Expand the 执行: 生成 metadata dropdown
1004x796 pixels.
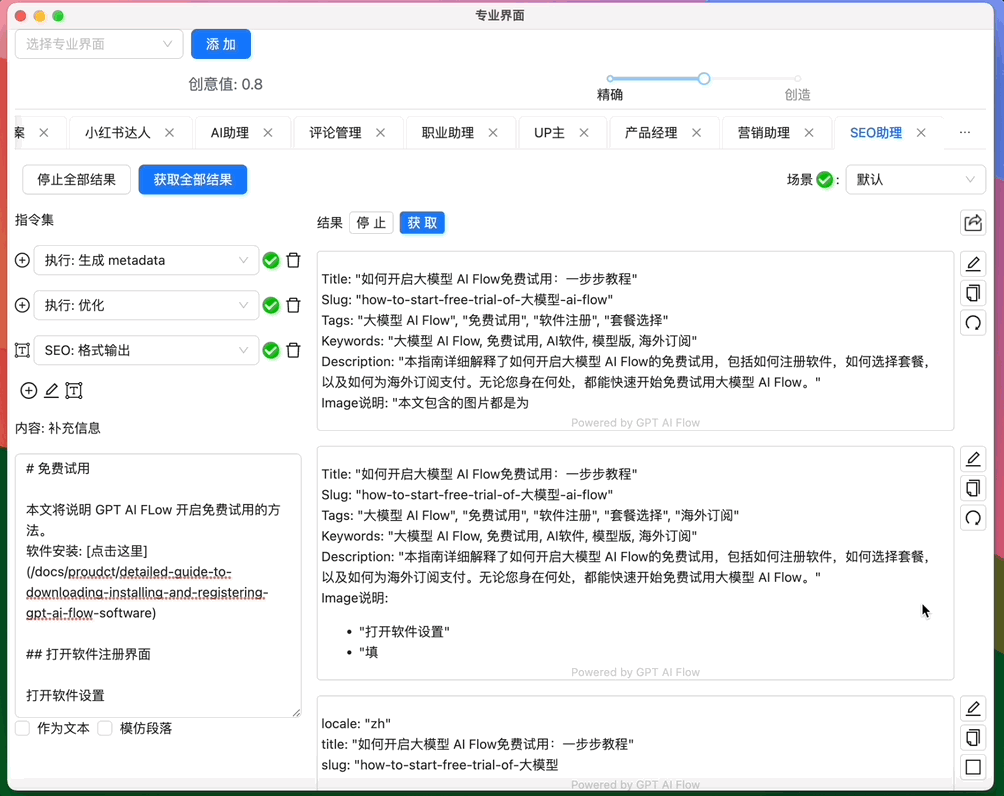pos(147,260)
